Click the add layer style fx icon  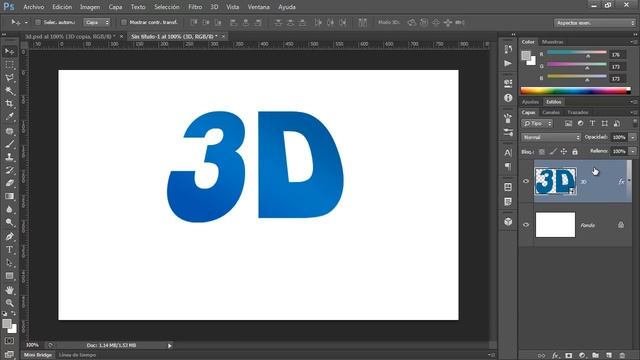(556, 356)
